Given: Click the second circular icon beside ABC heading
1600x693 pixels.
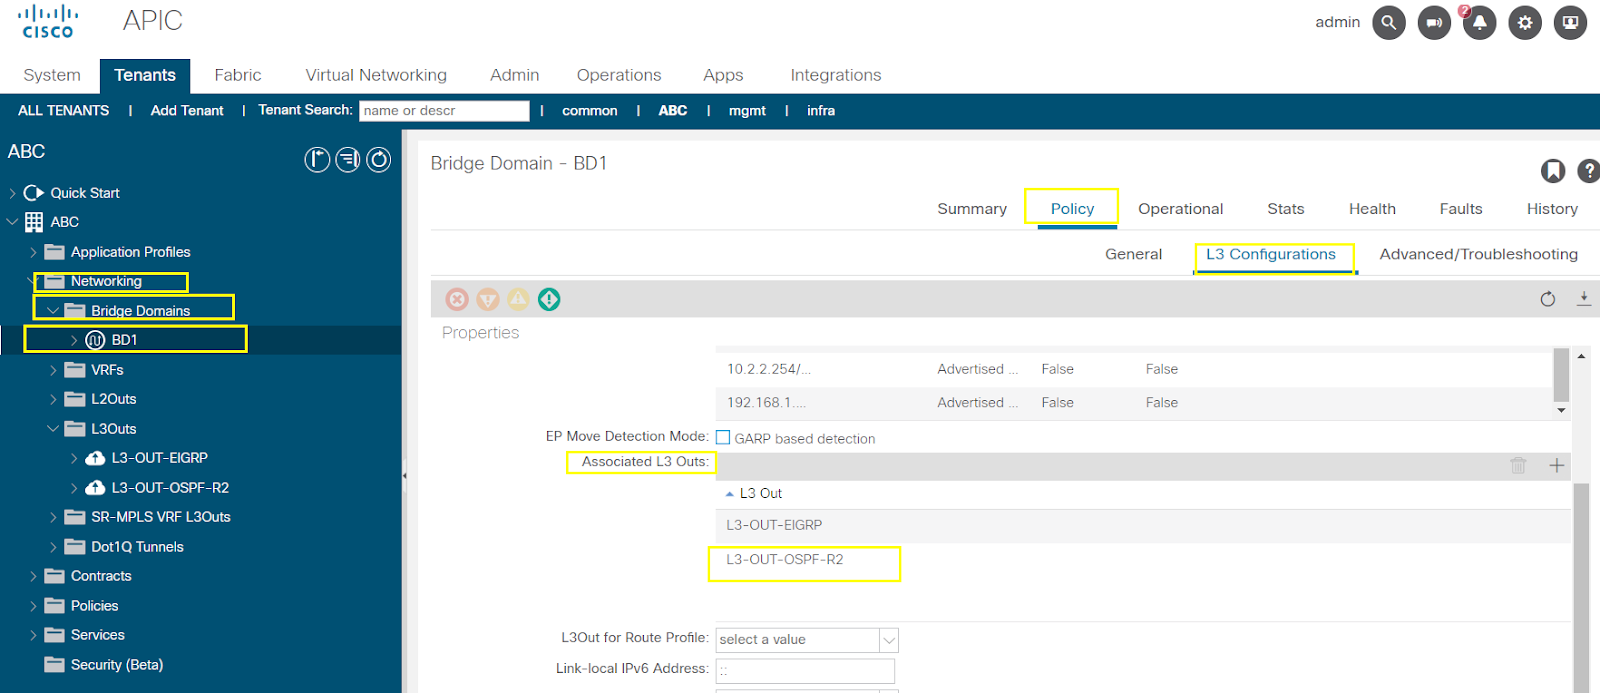Looking at the screenshot, I should click(x=348, y=159).
